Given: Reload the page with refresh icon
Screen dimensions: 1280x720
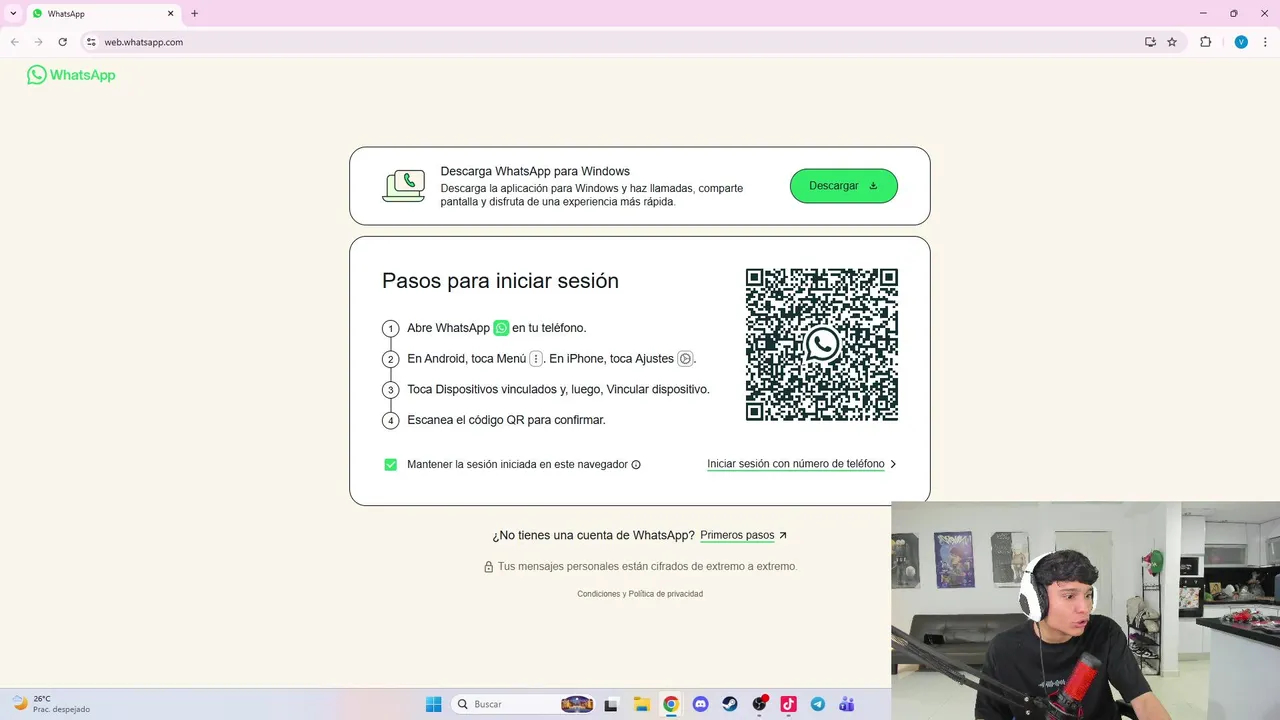Looking at the screenshot, I should point(62,42).
